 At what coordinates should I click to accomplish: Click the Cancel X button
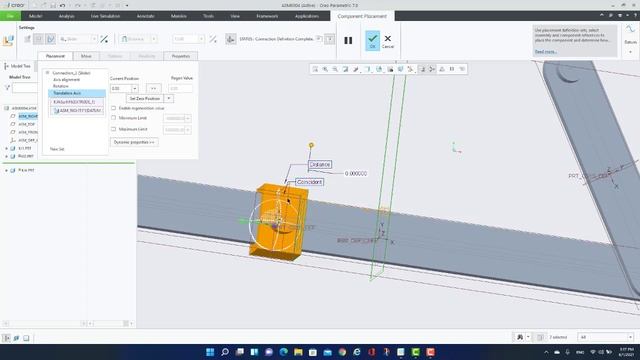388,40
